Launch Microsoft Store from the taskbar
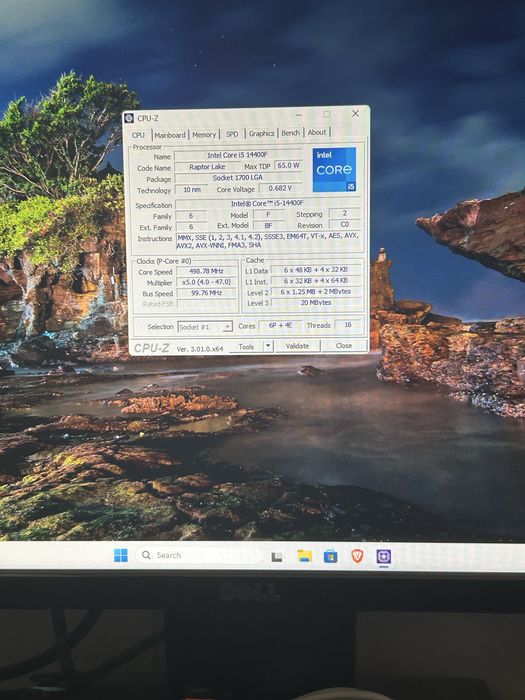 (330, 557)
